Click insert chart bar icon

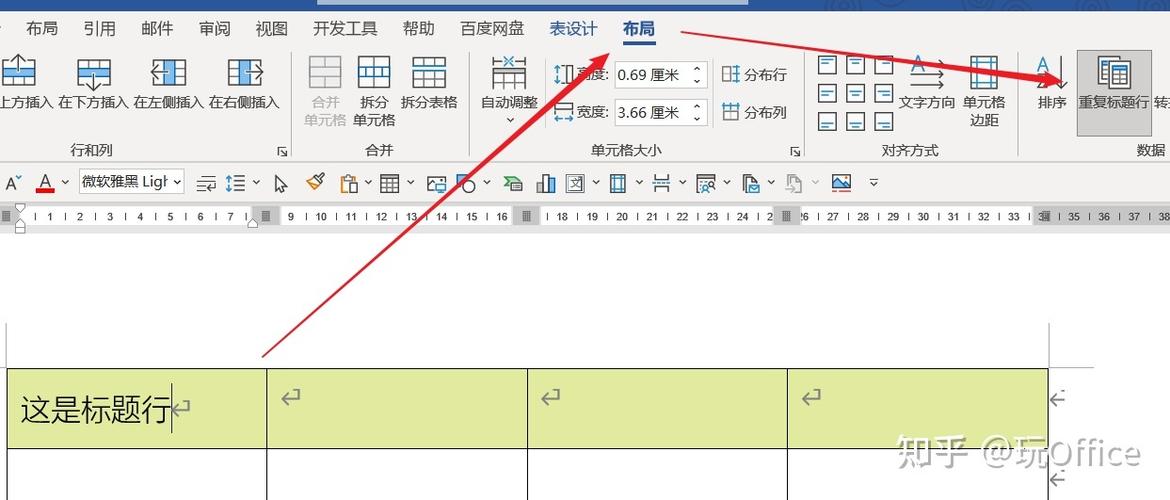tap(545, 183)
